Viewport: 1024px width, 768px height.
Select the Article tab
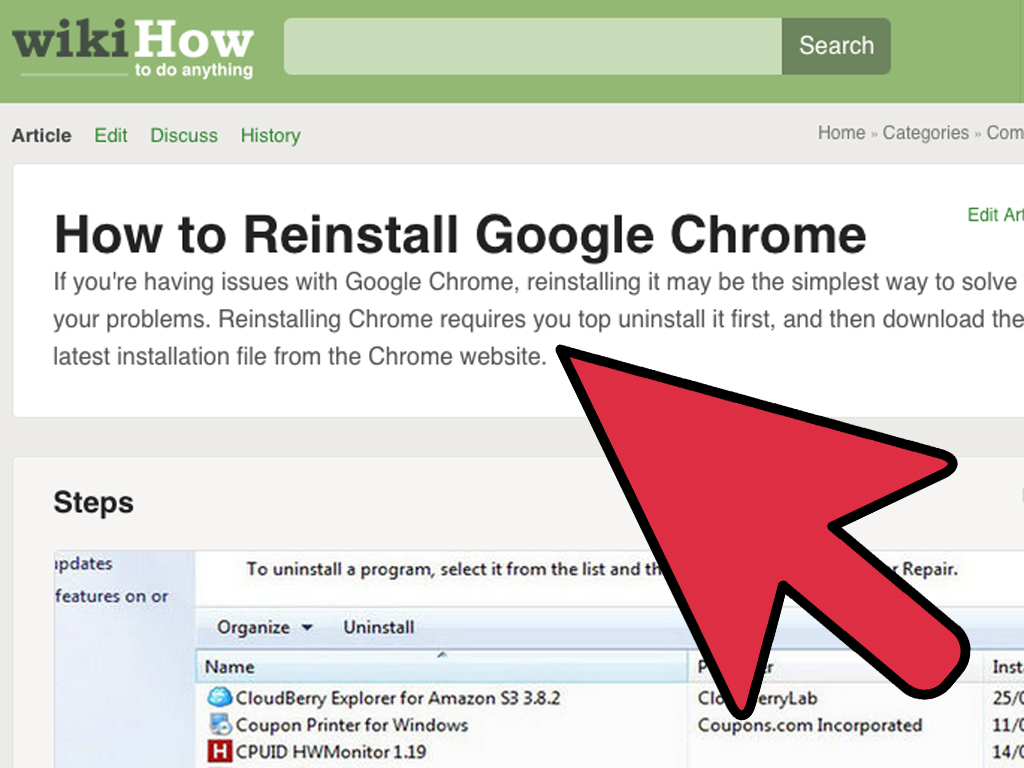[42, 135]
